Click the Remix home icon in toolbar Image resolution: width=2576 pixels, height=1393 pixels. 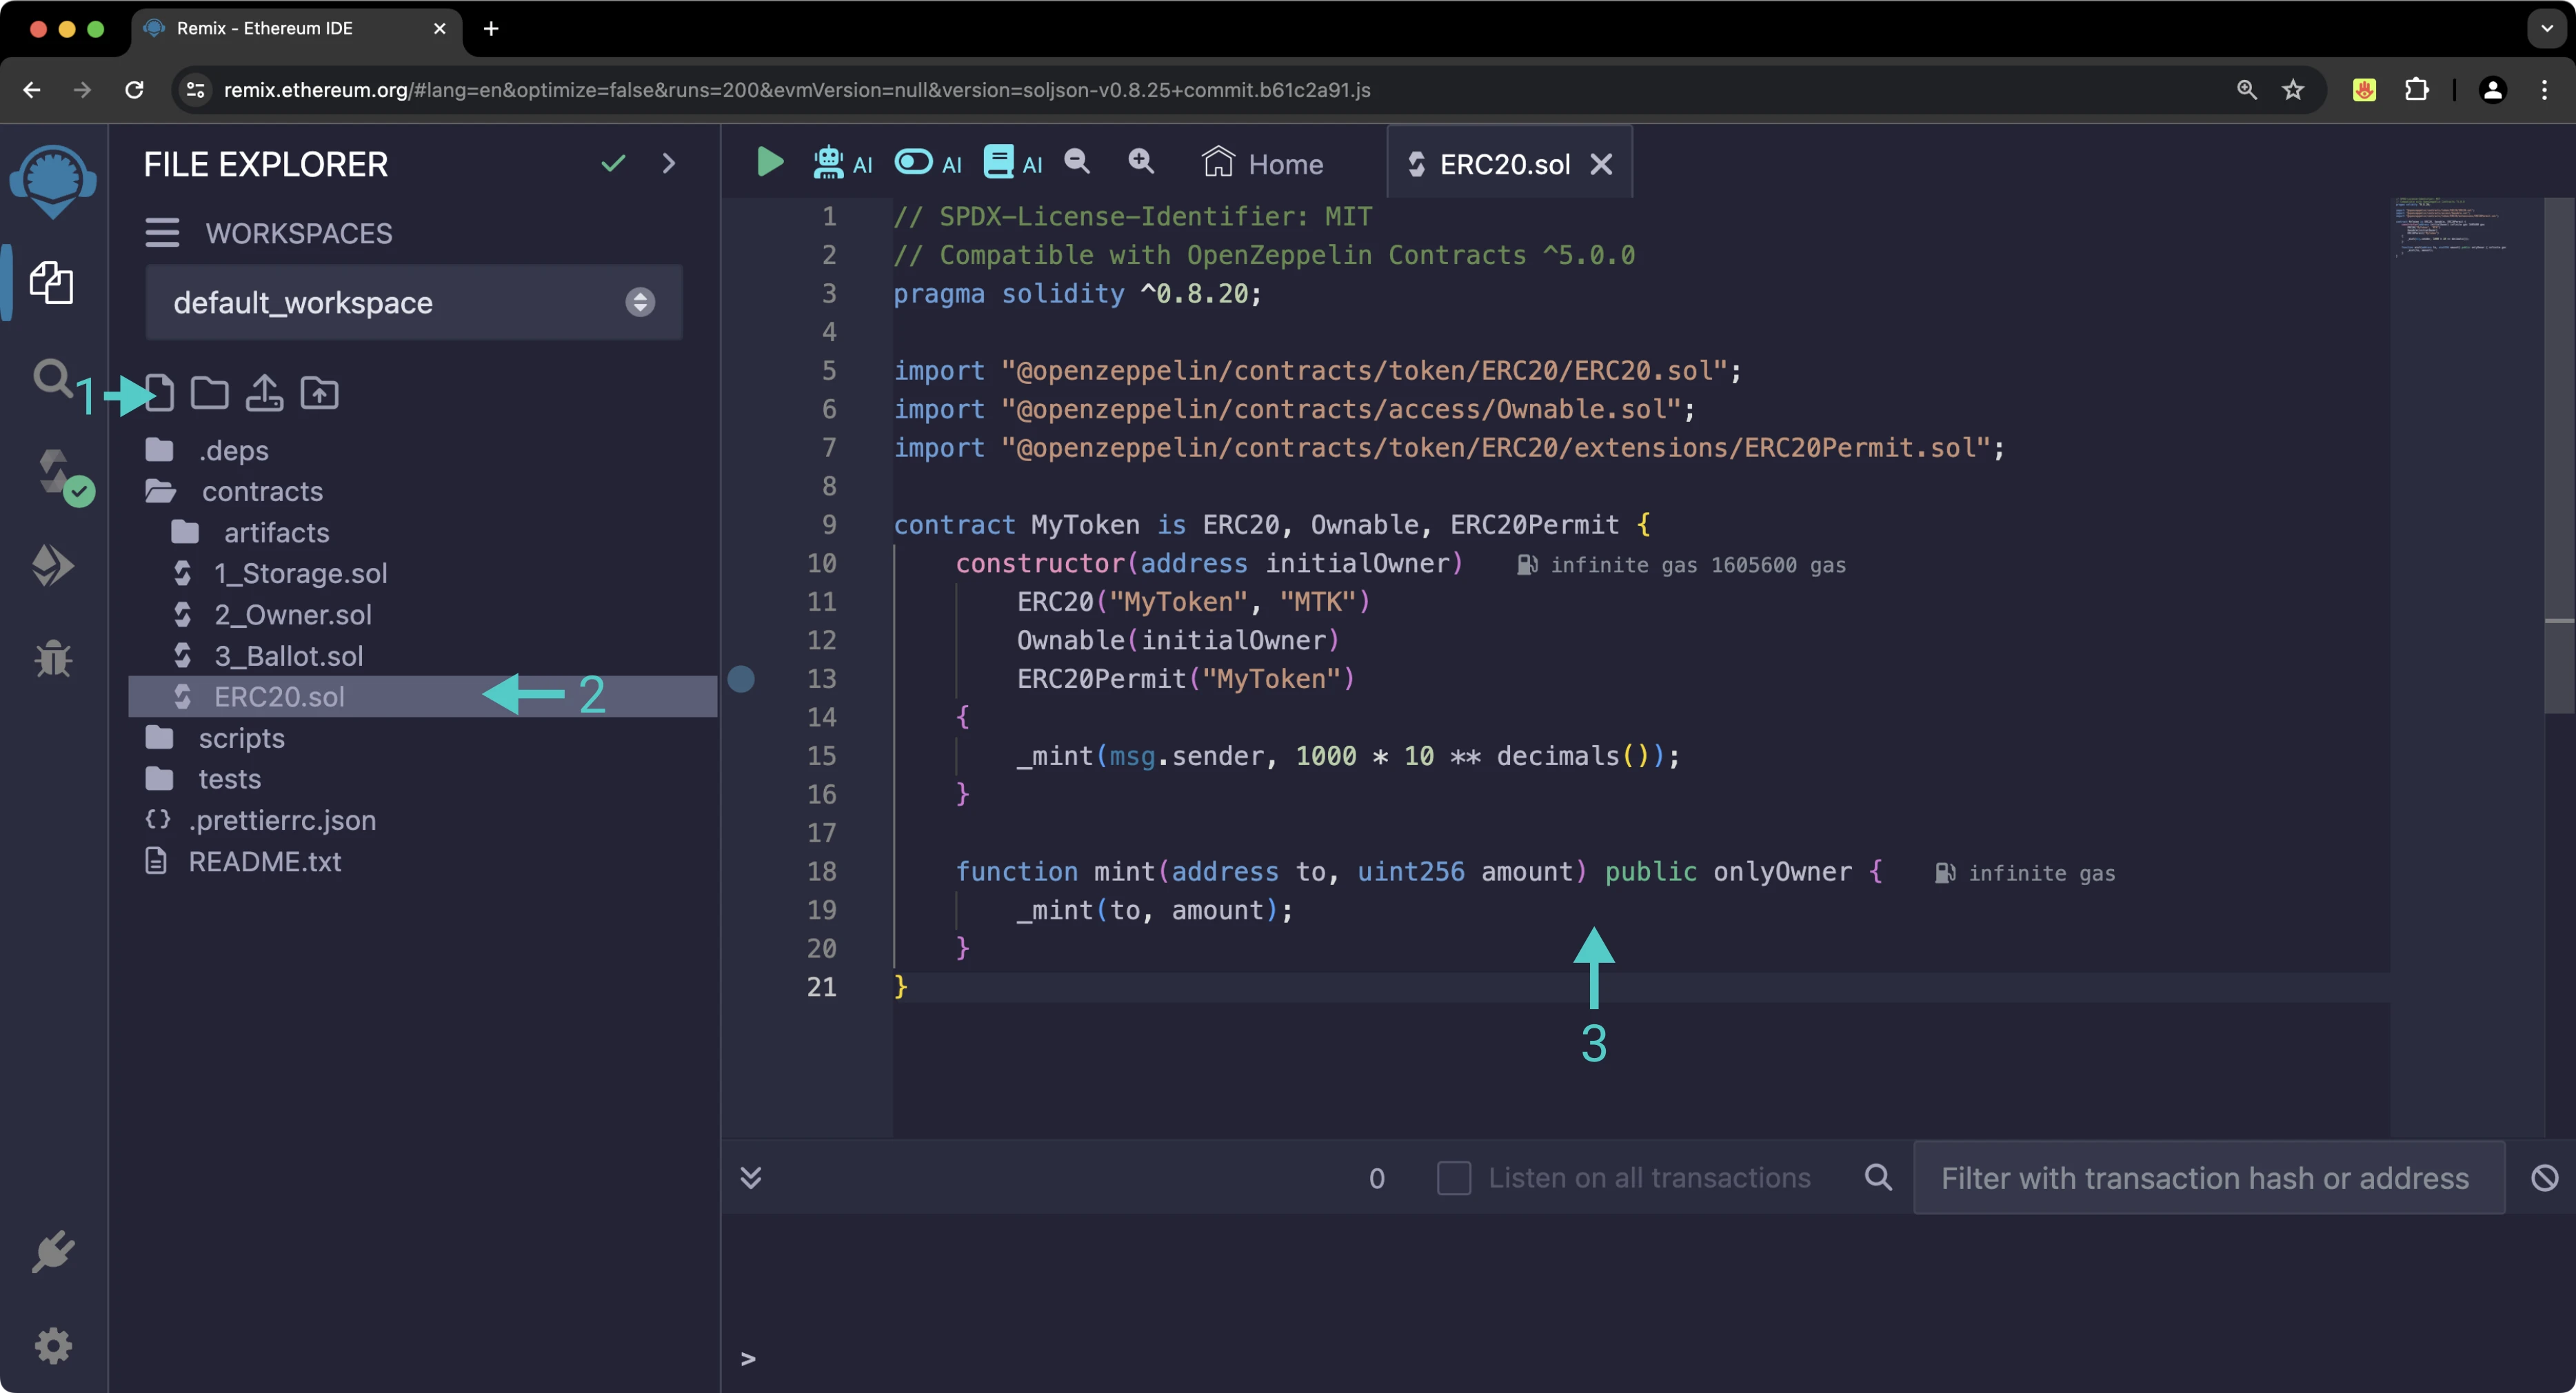(x=1217, y=161)
